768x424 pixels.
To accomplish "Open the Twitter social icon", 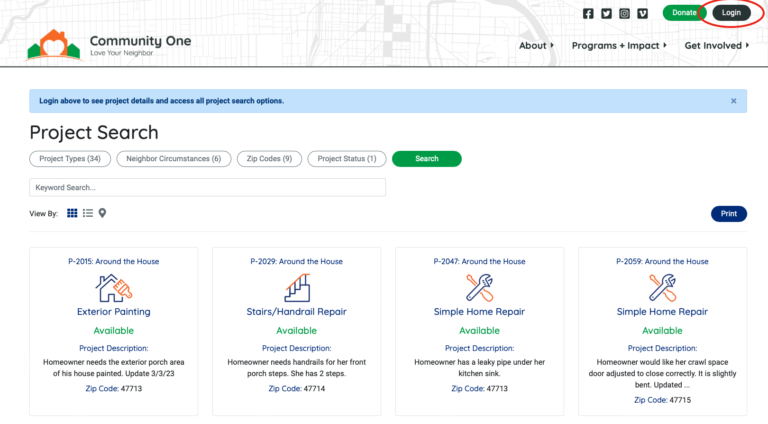I will pyautogui.click(x=606, y=13).
